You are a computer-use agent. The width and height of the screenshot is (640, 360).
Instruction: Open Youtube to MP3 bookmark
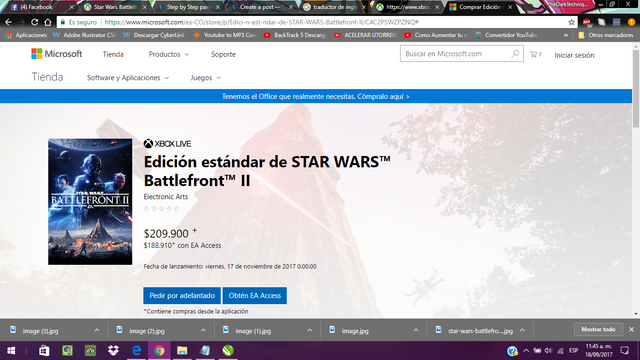tap(225, 35)
